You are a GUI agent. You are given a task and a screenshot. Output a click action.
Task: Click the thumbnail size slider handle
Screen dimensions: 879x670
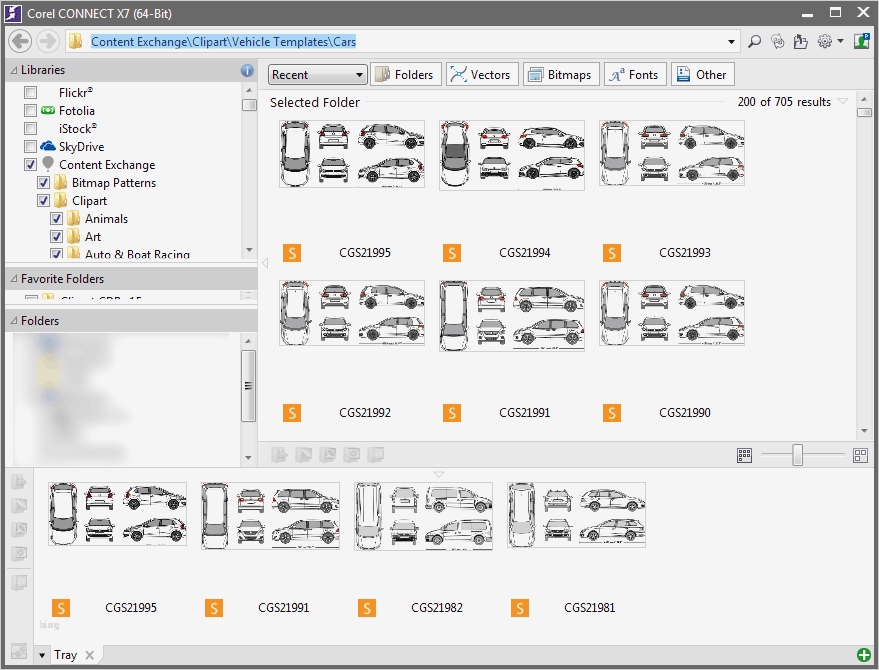[x=797, y=455]
